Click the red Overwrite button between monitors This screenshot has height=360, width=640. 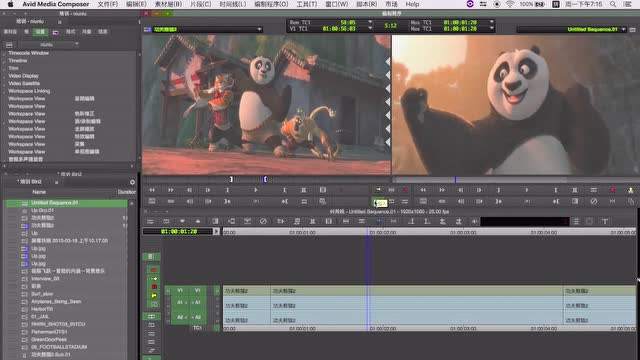405,190
